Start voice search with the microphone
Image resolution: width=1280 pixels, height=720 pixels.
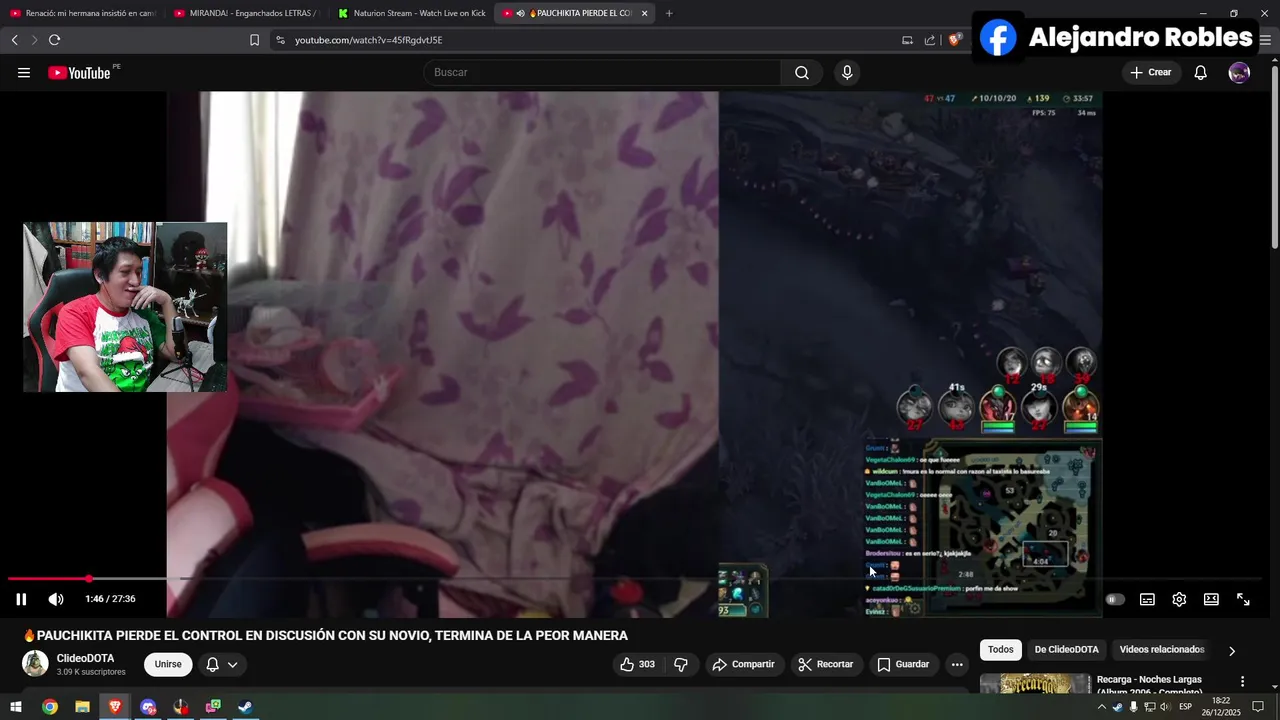point(847,72)
